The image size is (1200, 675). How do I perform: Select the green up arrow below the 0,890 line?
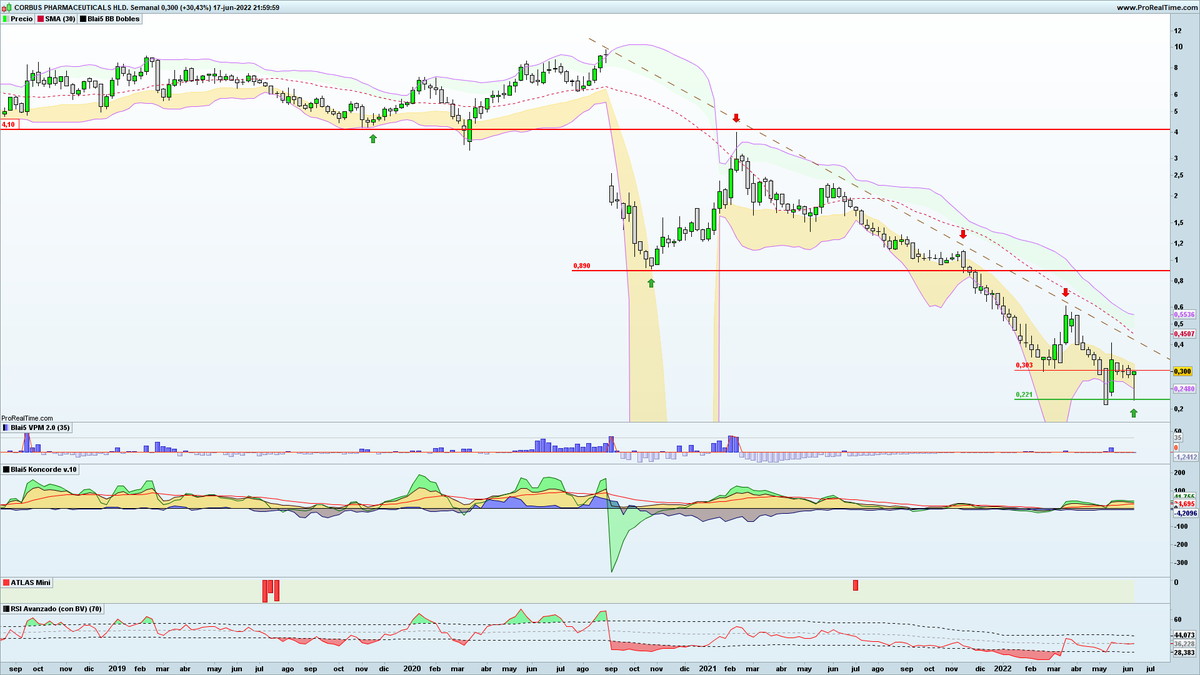click(x=651, y=283)
